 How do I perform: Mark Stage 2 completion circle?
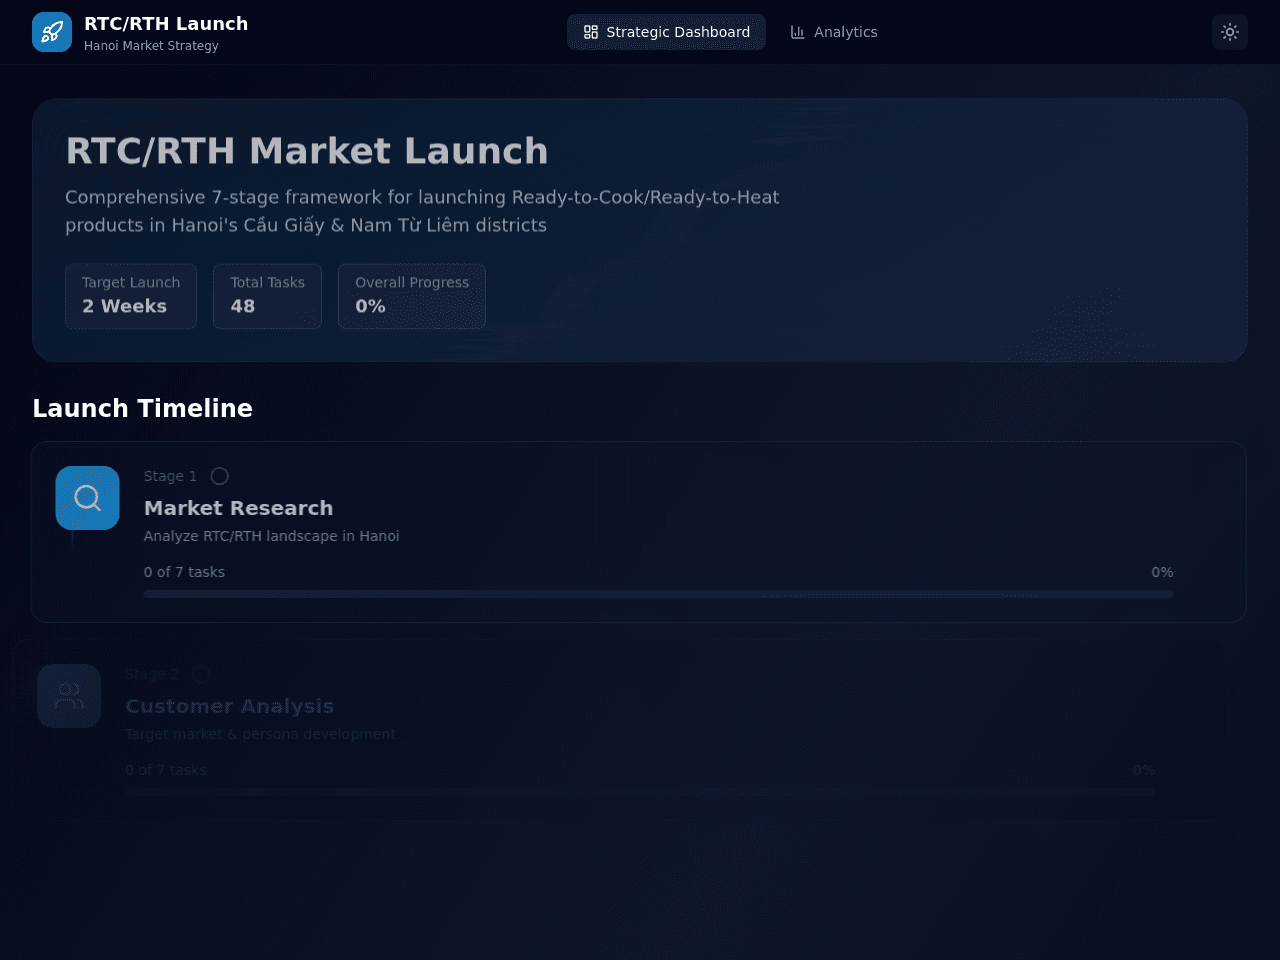pos(201,674)
